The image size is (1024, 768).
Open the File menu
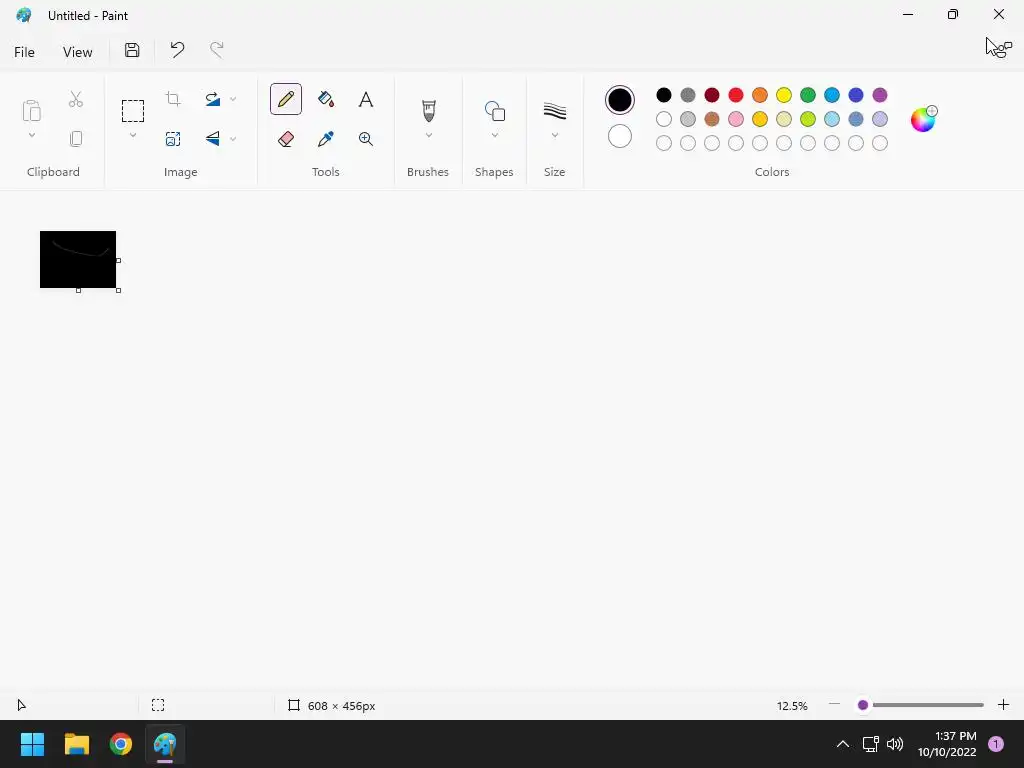(x=24, y=52)
